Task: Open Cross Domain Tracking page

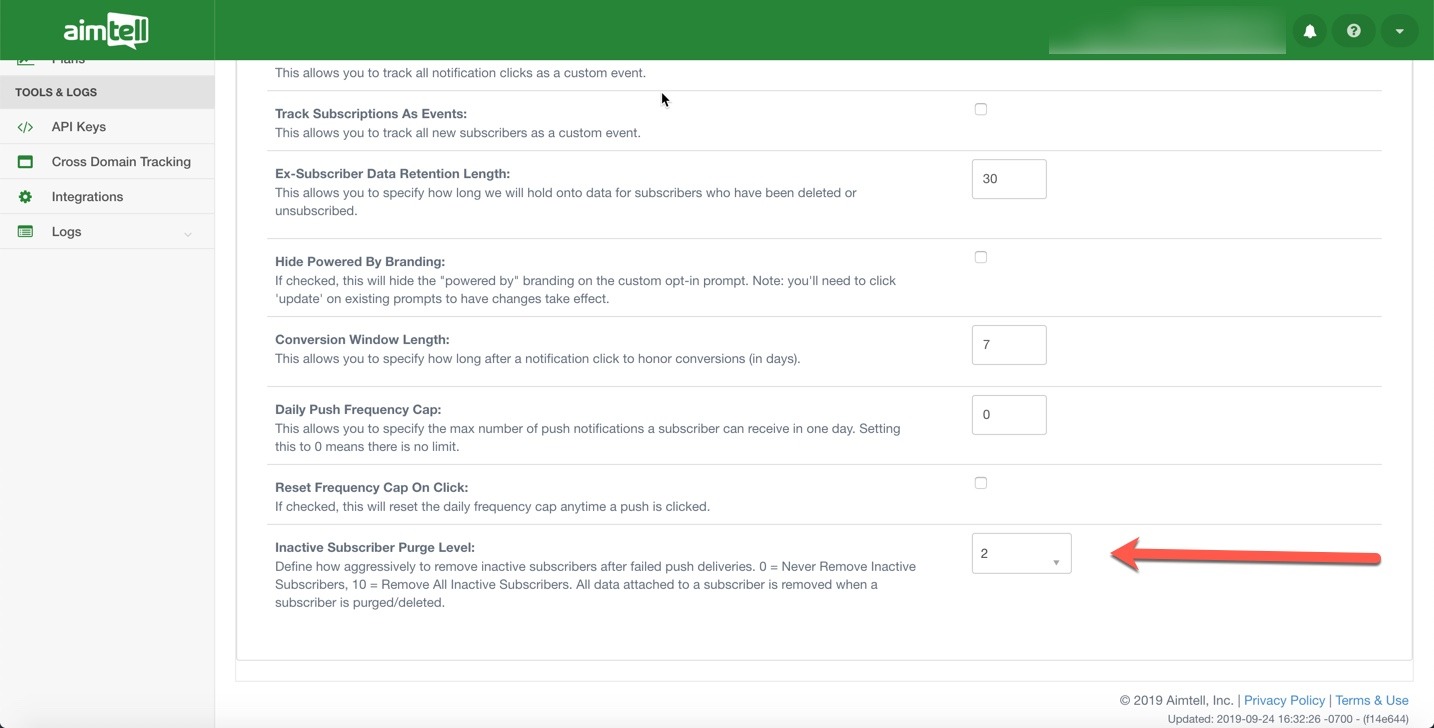Action: 121,162
